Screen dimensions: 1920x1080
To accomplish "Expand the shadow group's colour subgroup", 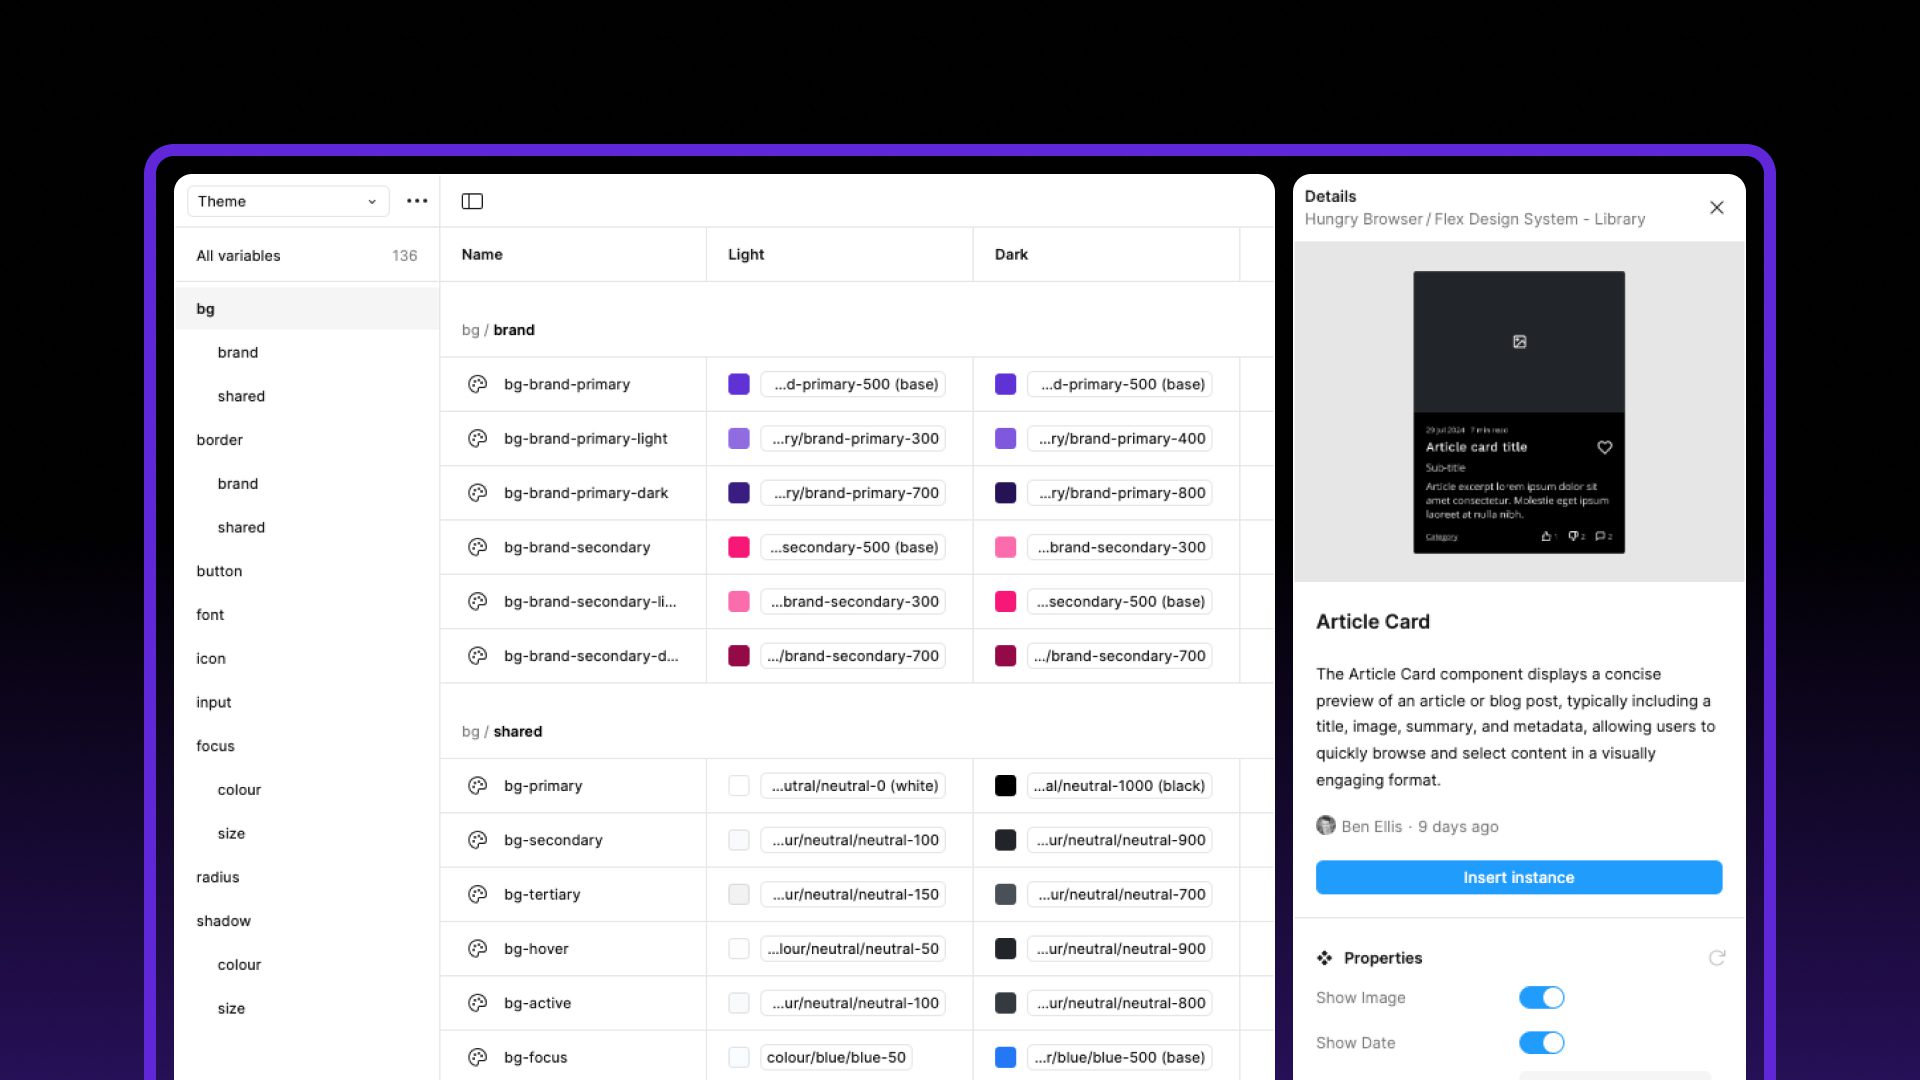I will [239, 964].
